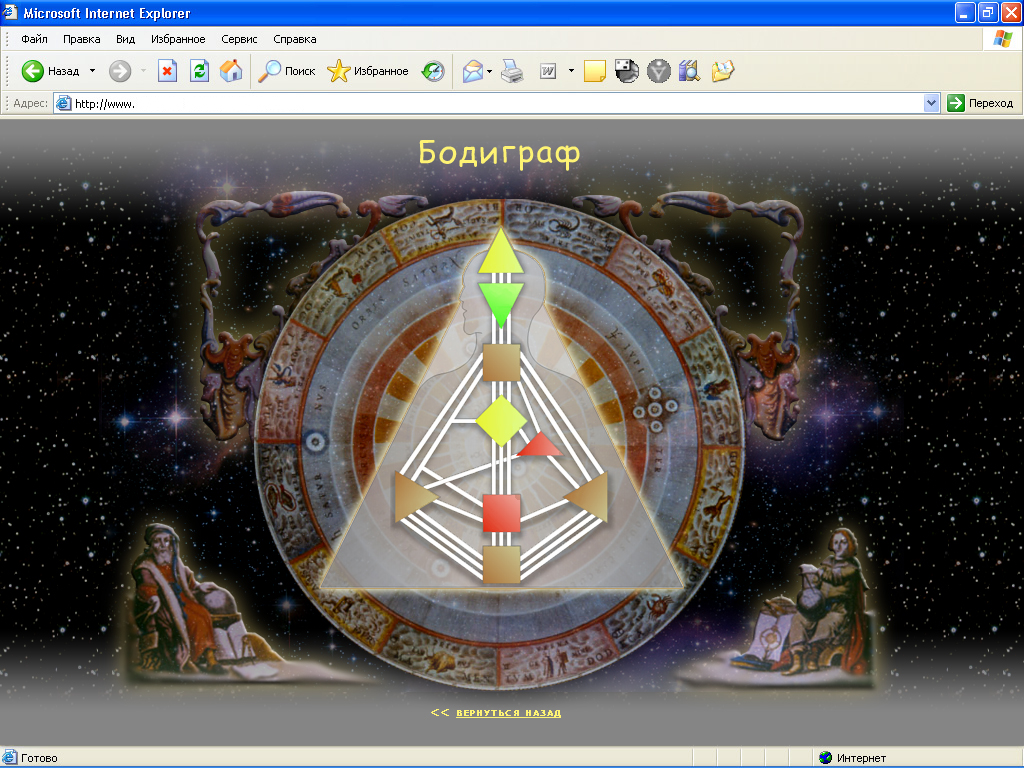Click the red Sacral center square
Image resolution: width=1024 pixels, height=768 pixels.
pos(501,513)
